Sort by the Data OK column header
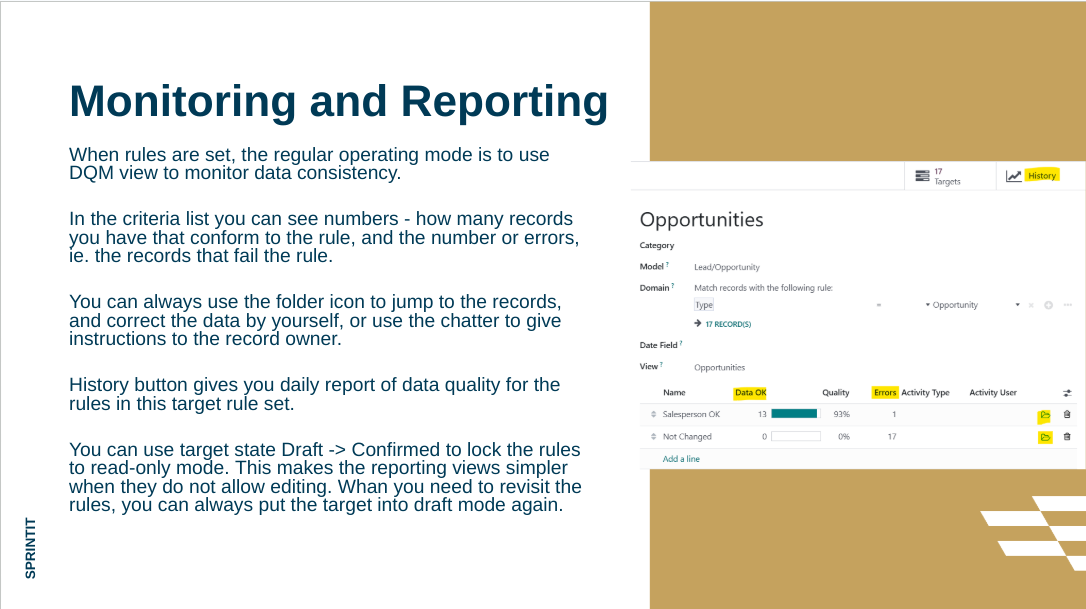The width and height of the screenshot is (1086, 609). (x=750, y=393)
